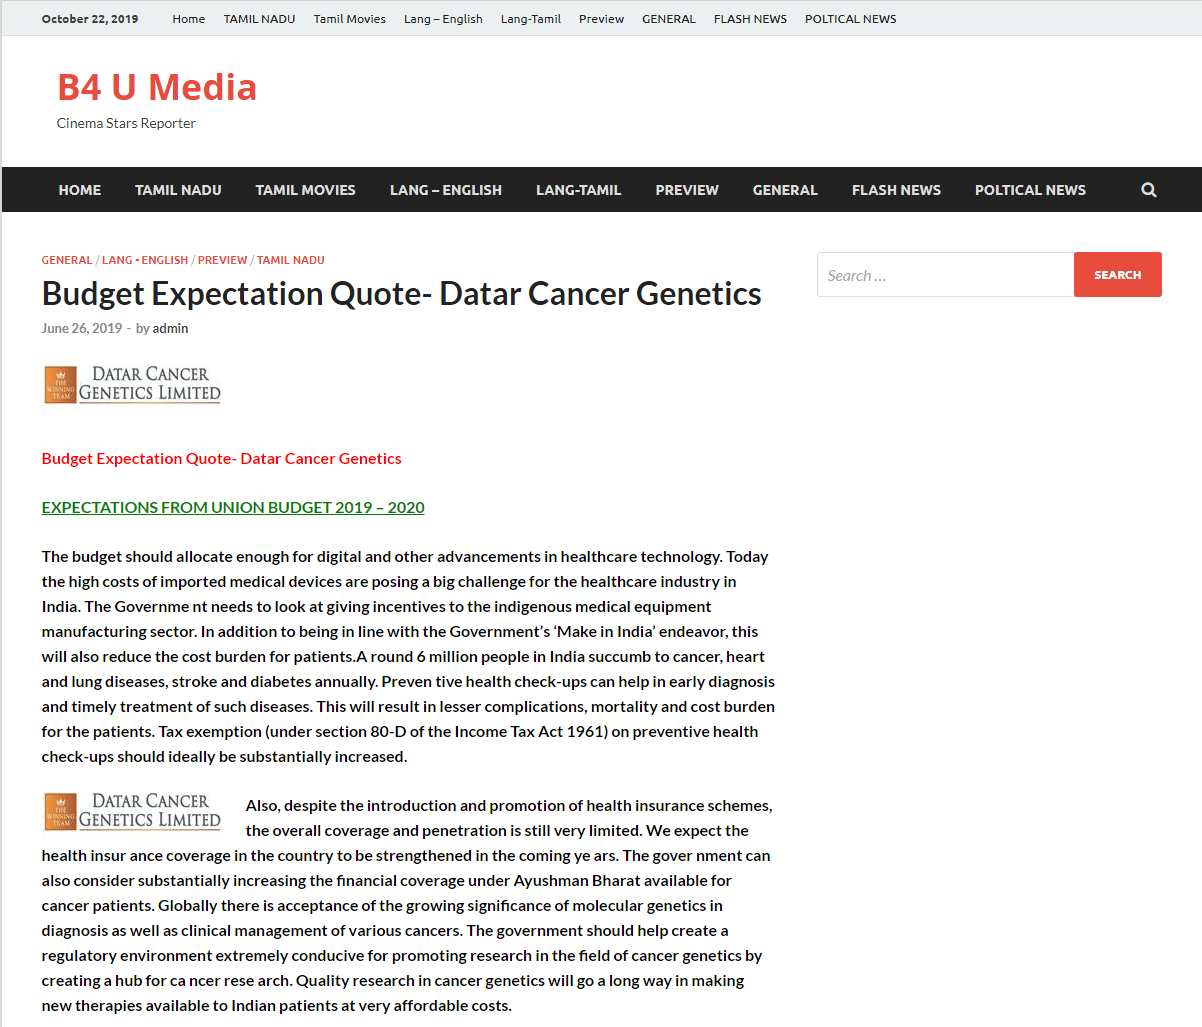Image resolution: width=1202 pixels, height=1027 pixels.
Task: Open FLASH NEWS in the top utility bar
Action: click(x=750, y=19)
